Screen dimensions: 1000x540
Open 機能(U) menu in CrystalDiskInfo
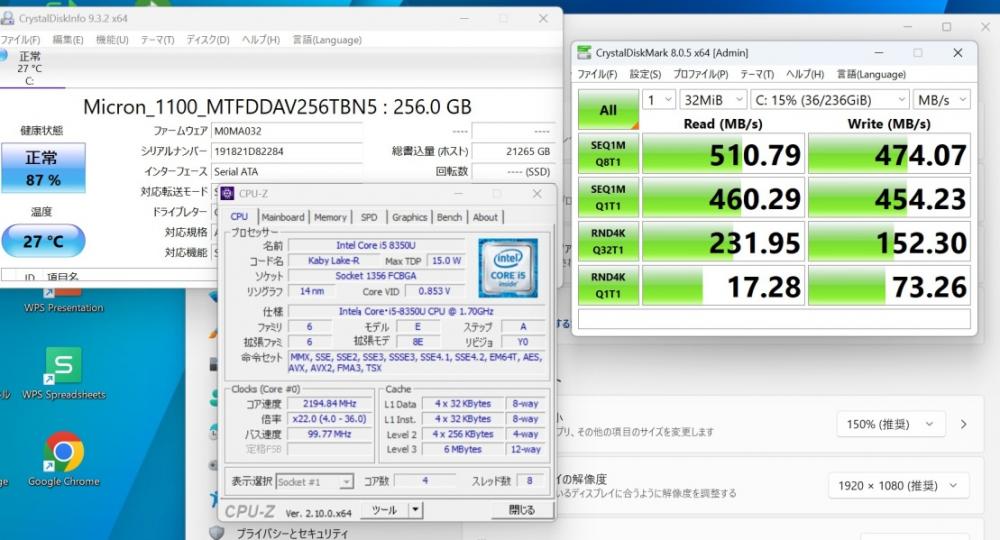coord(112,40)
